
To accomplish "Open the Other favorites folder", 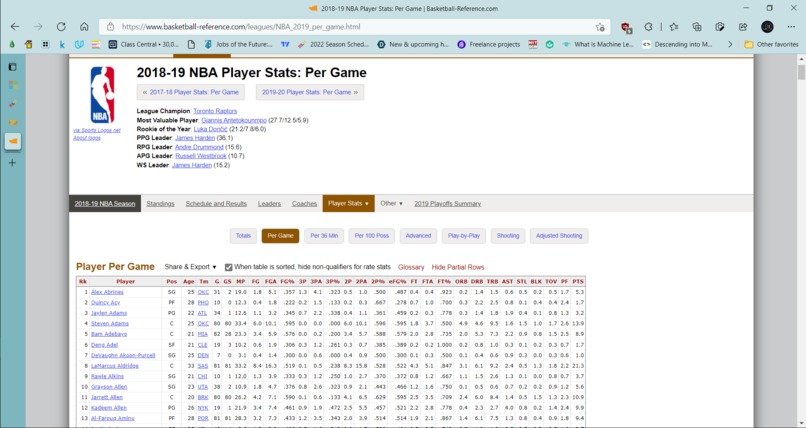I will (x=771, y=45).
